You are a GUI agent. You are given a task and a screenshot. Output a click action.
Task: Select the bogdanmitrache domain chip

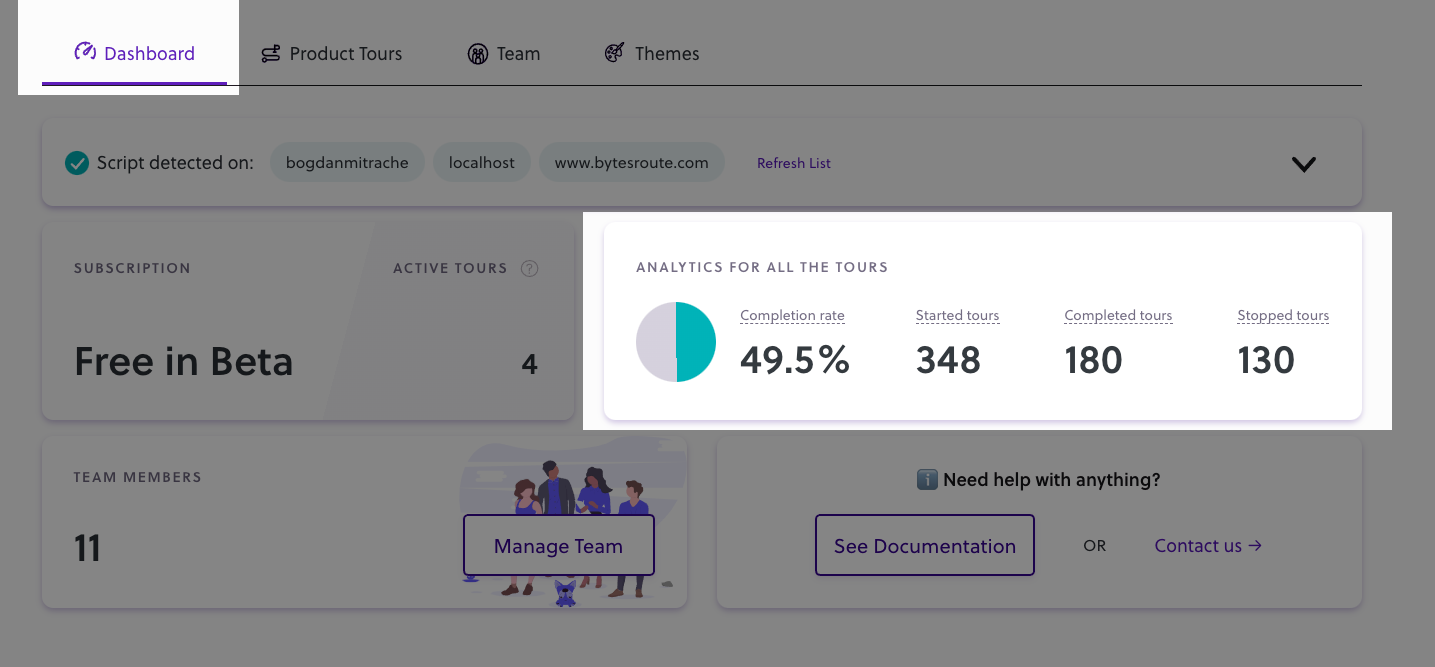[x=347, y=163]
